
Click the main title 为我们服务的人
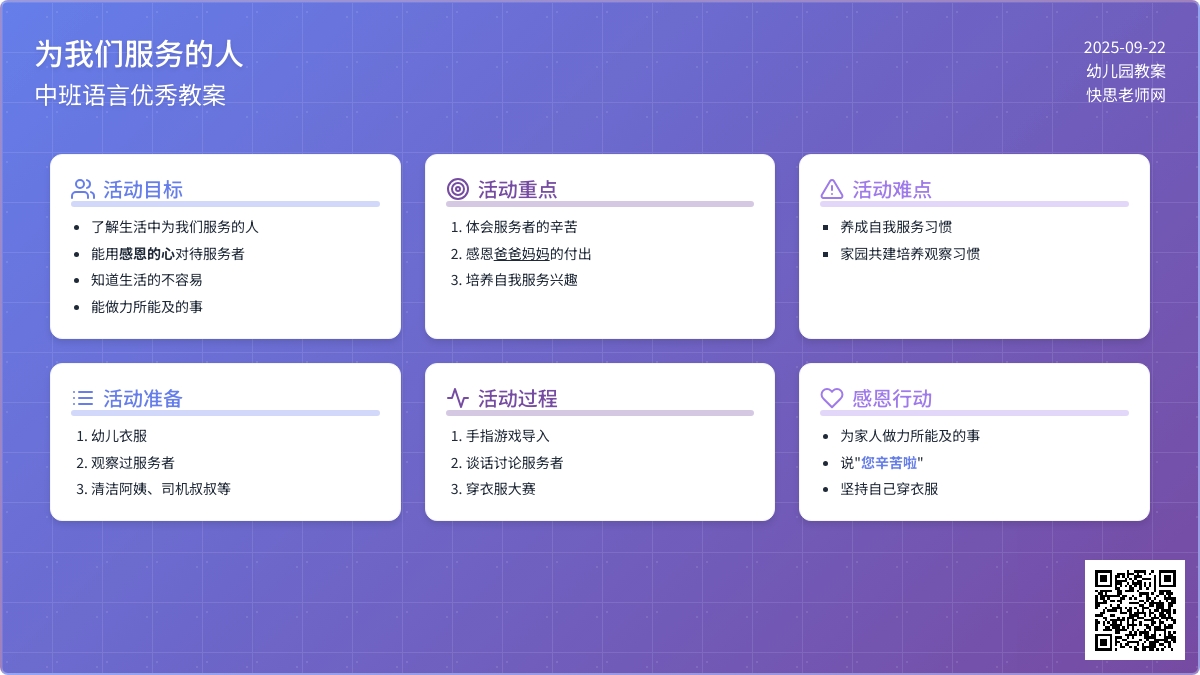[139, 54]
